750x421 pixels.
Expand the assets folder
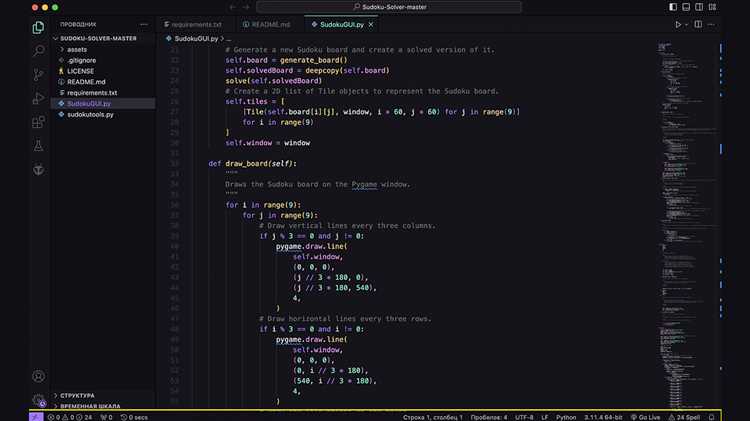(77, 49)
